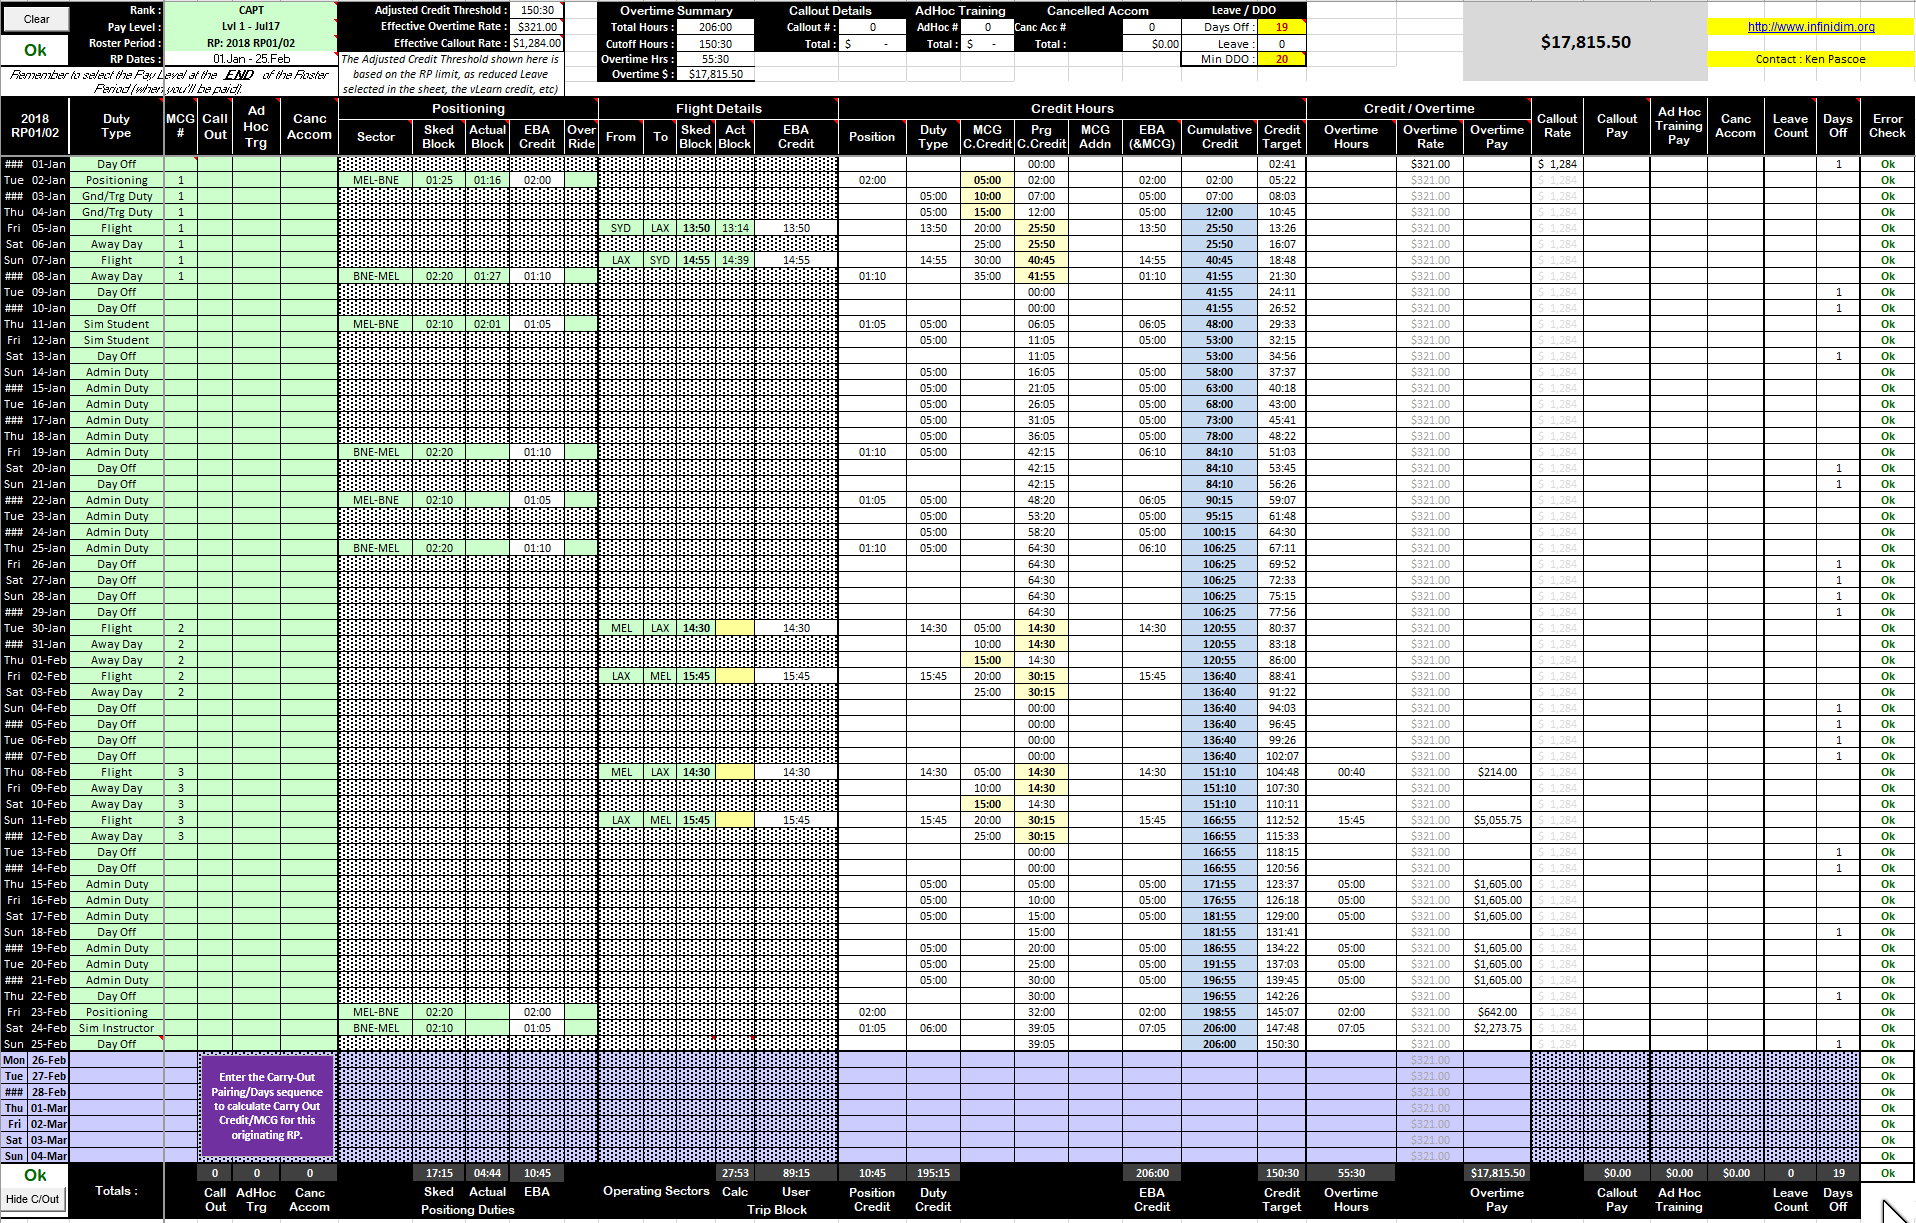The width and height of the screenshot is (1916, 1223).
Task: Select the Callout Rate column header
Action: click(x=1557, y=126)
